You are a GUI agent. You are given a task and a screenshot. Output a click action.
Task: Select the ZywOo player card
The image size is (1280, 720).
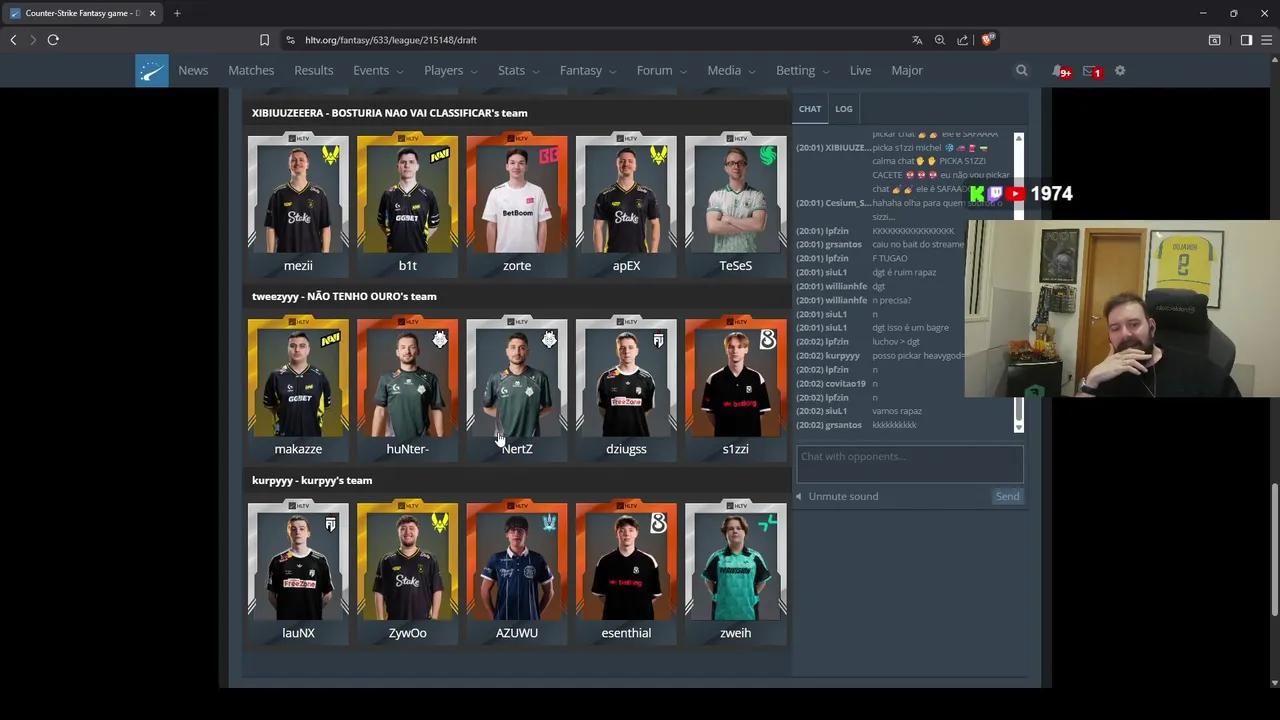pos(407,572)
